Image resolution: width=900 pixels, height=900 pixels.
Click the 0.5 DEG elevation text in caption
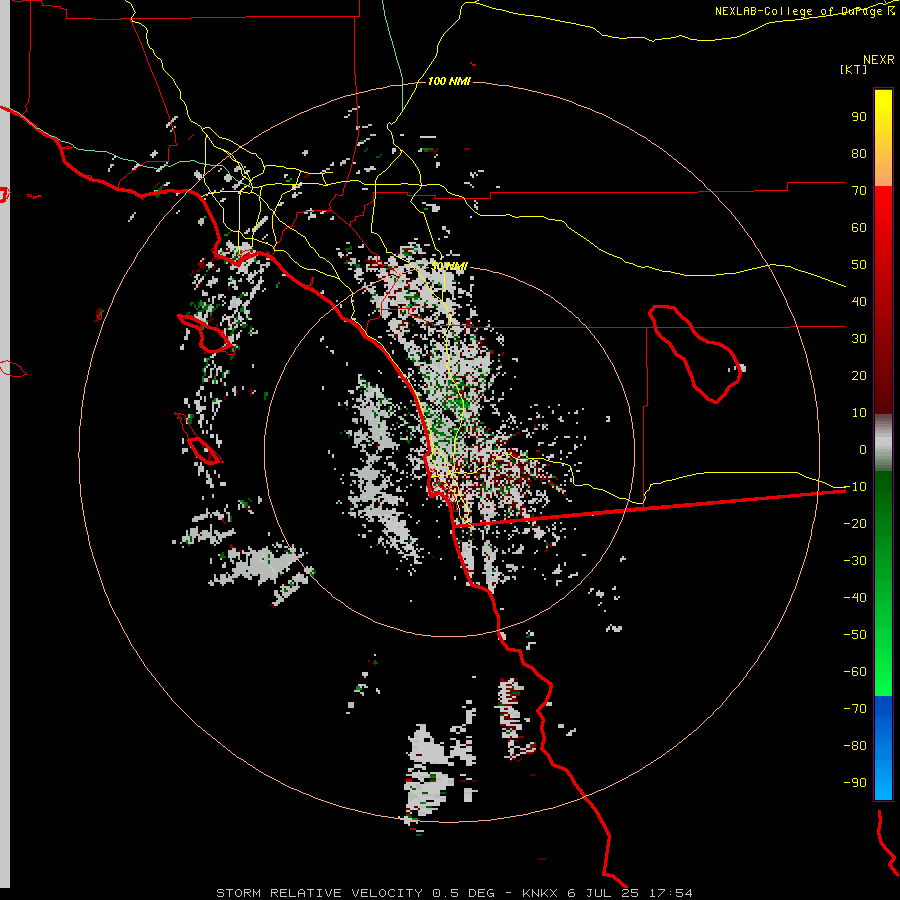click(x=463, y=893)
